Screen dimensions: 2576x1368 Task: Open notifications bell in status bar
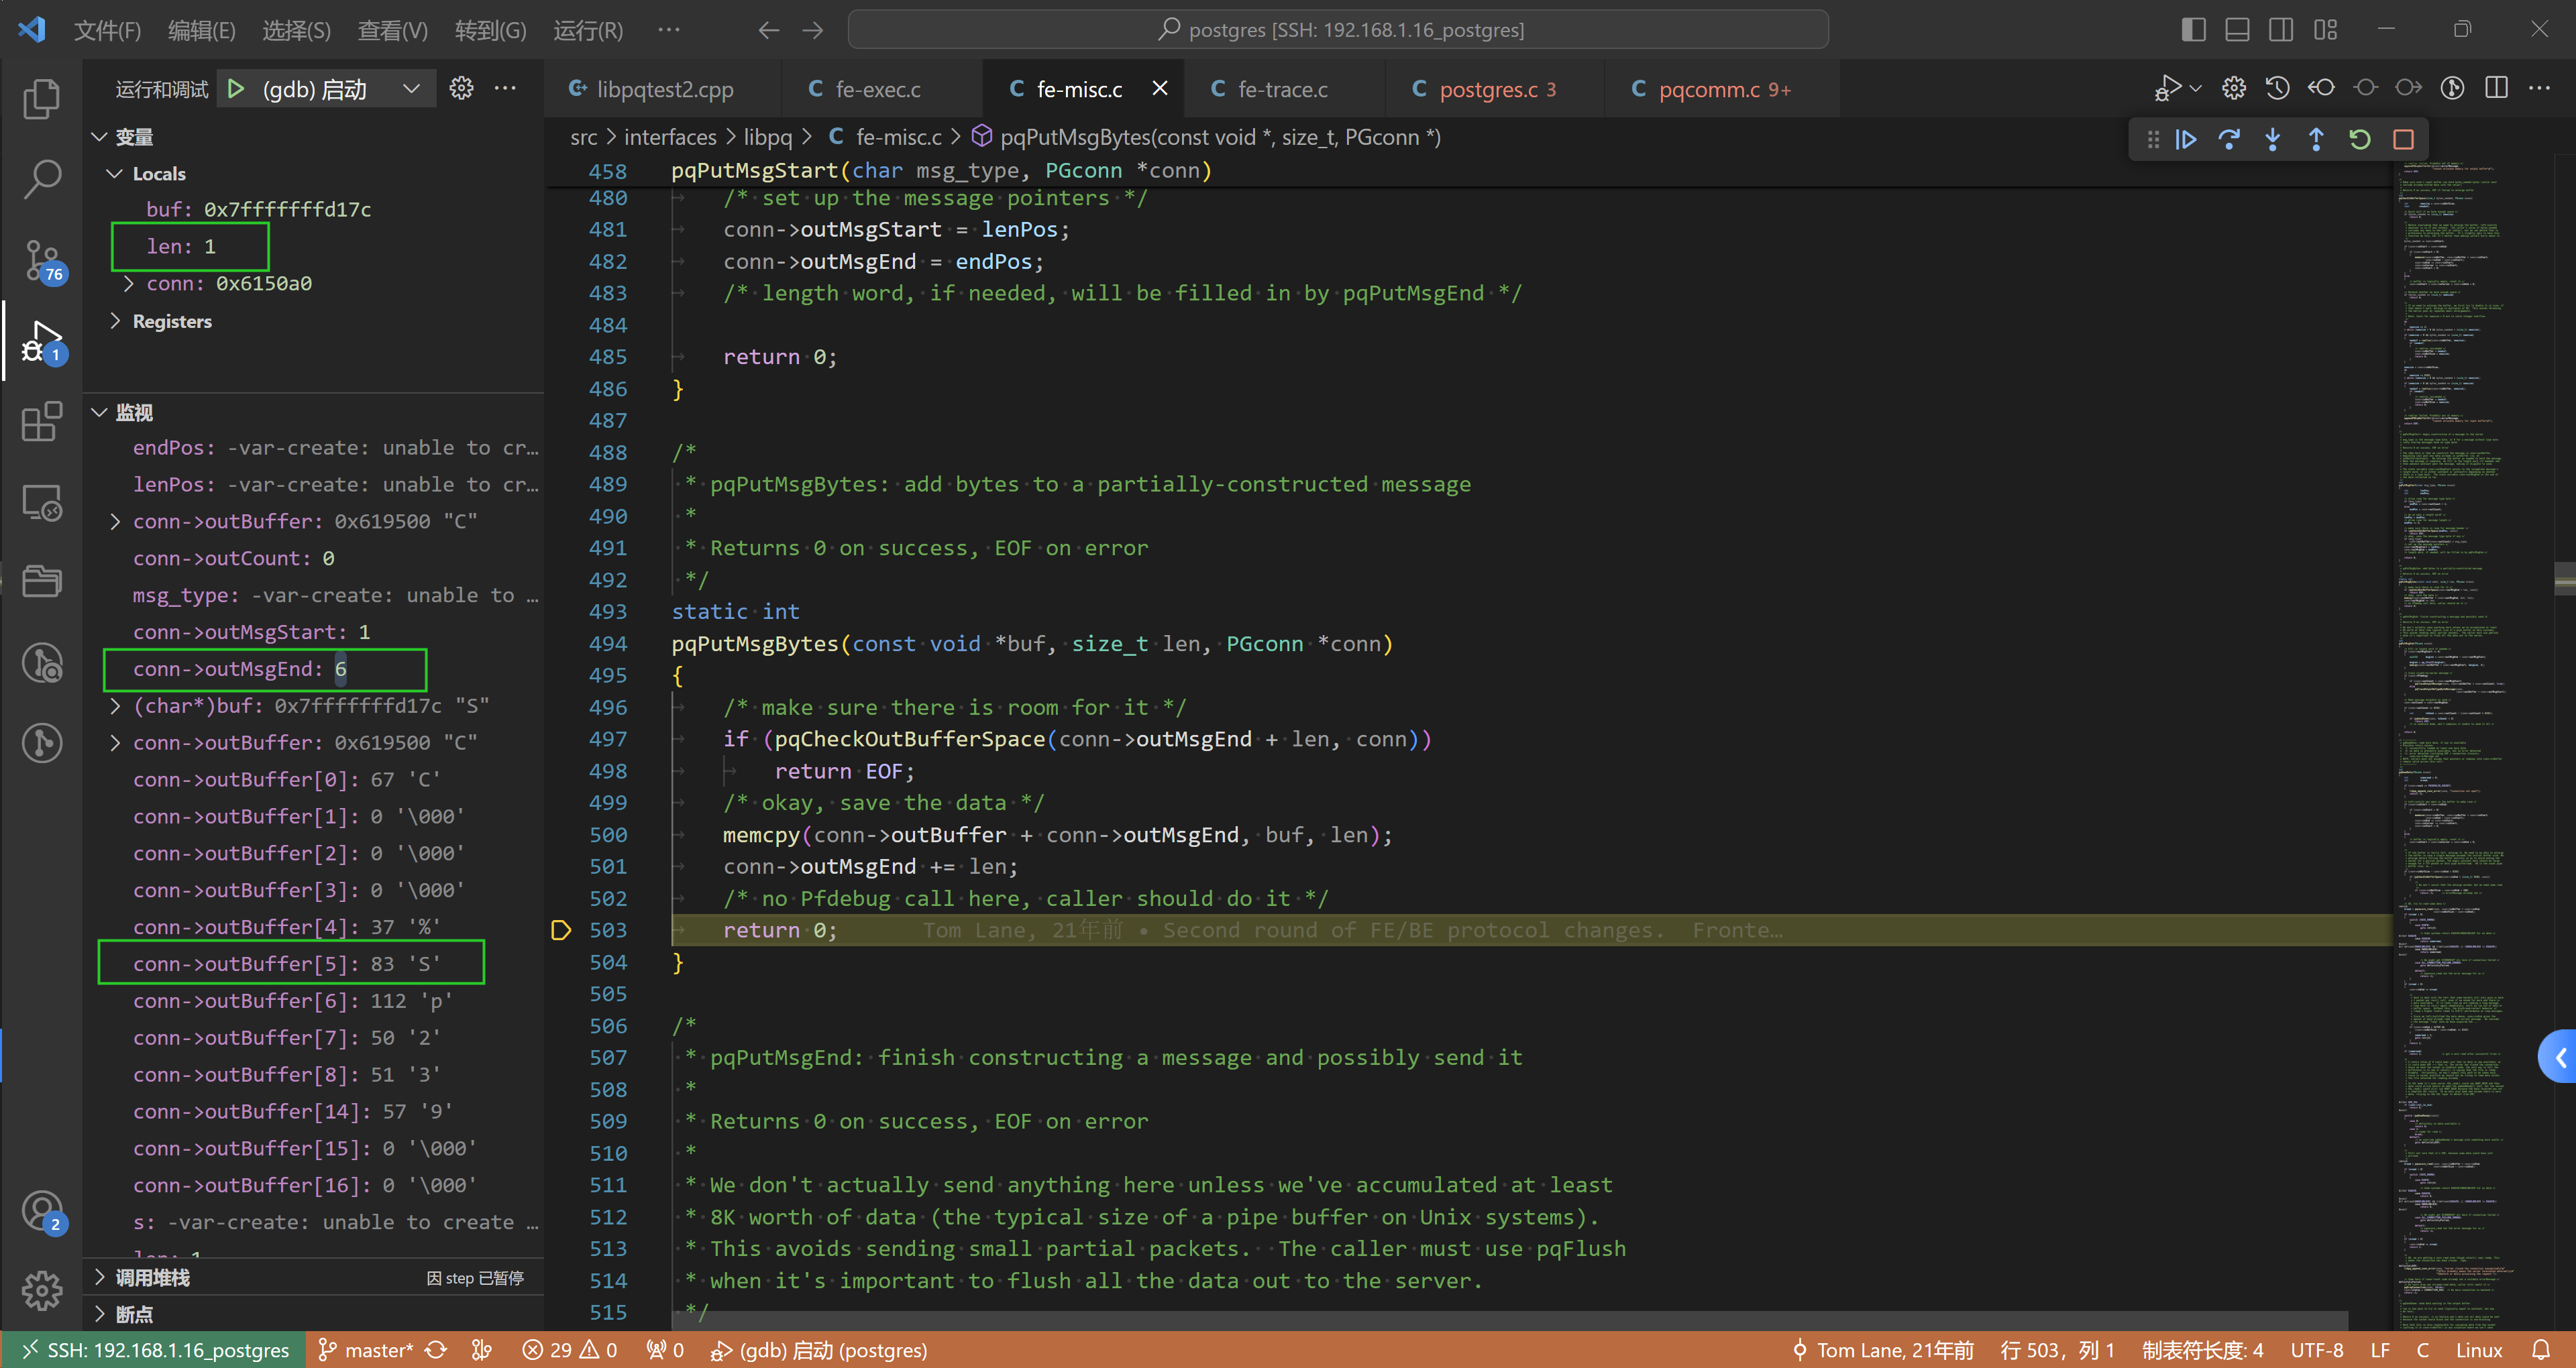click(x=2541, y=1350)
